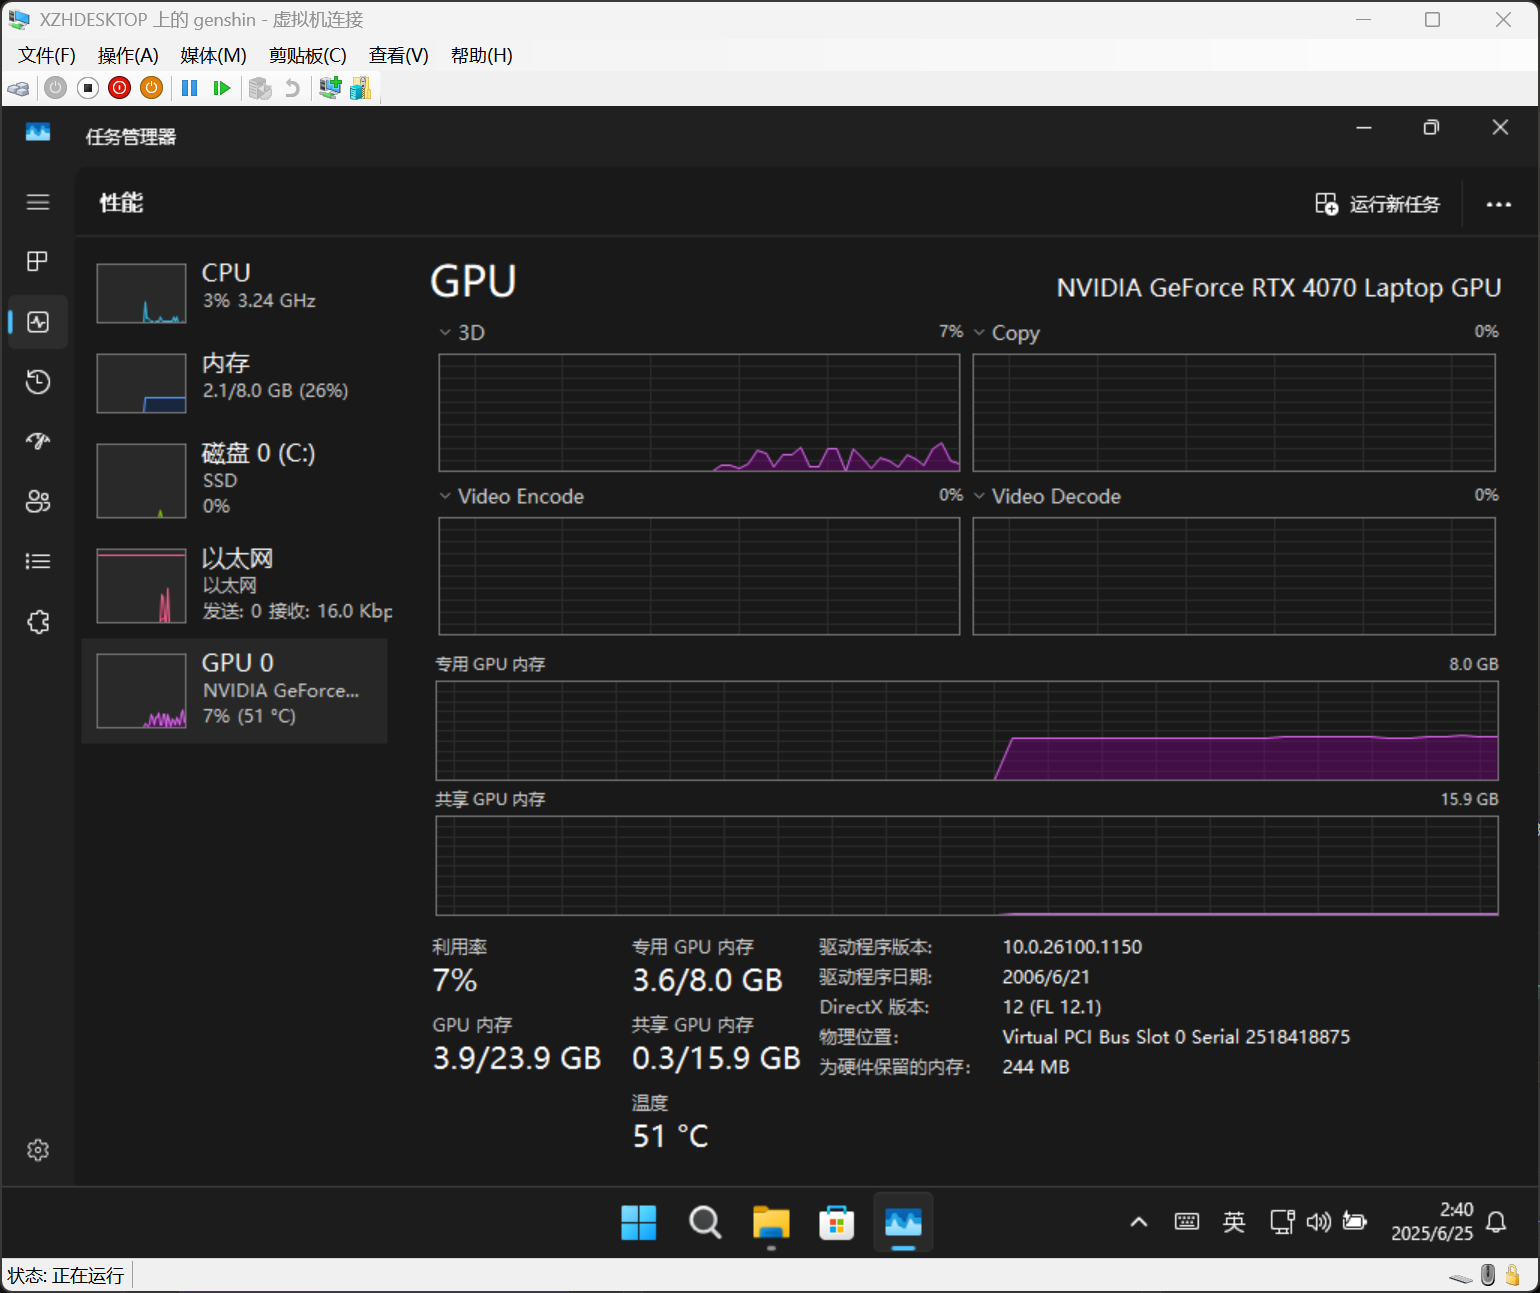The height and width of the screenshot is (1293, 1540).
Task: Open the Services page from sidebar
Action: (38, 622)
